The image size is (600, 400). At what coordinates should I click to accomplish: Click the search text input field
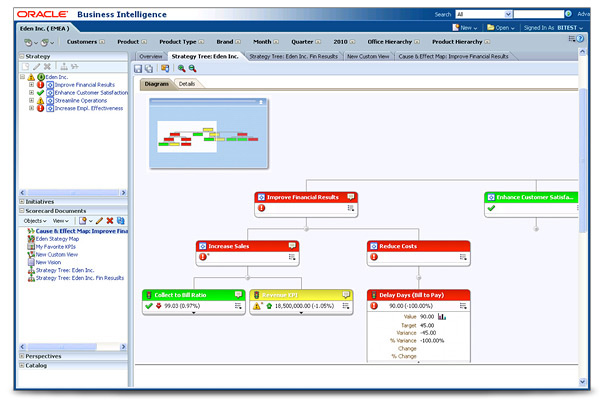point(538,14)
